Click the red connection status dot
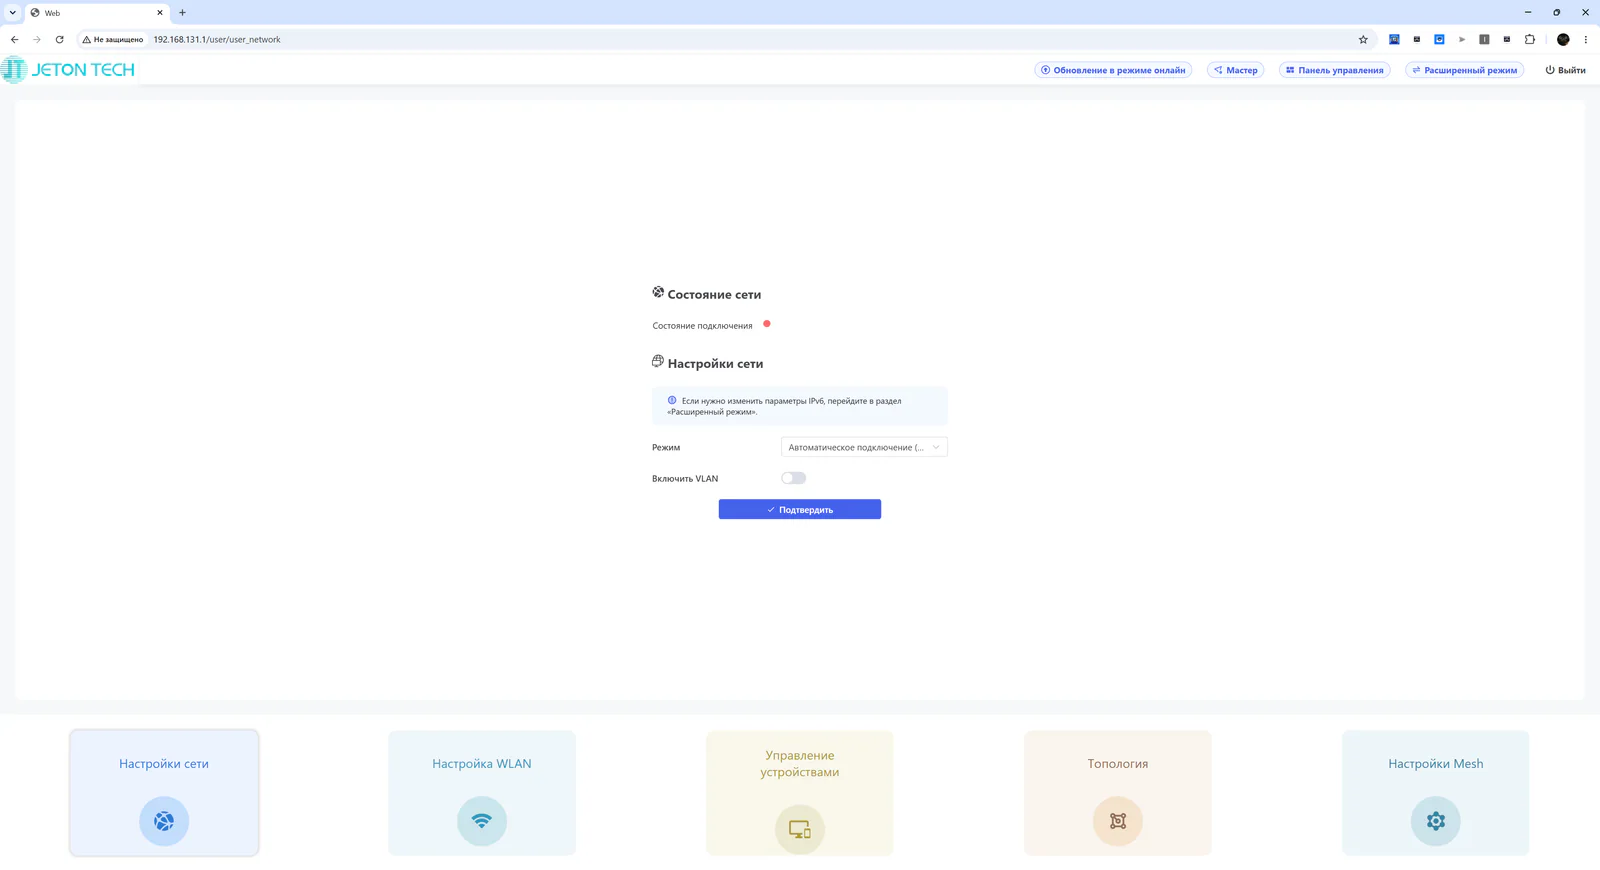The height and width of the screenshot is (870, 1600). [x=767, y=324]
